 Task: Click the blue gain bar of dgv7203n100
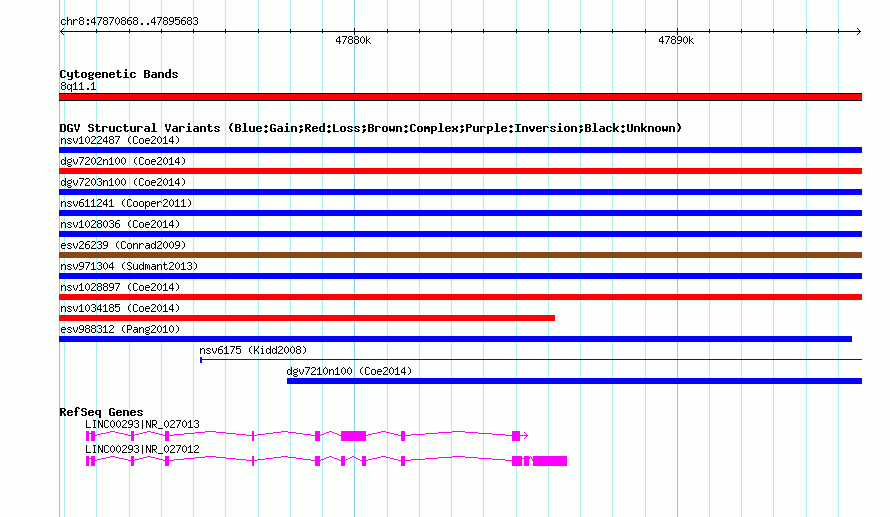coord(460,192)
